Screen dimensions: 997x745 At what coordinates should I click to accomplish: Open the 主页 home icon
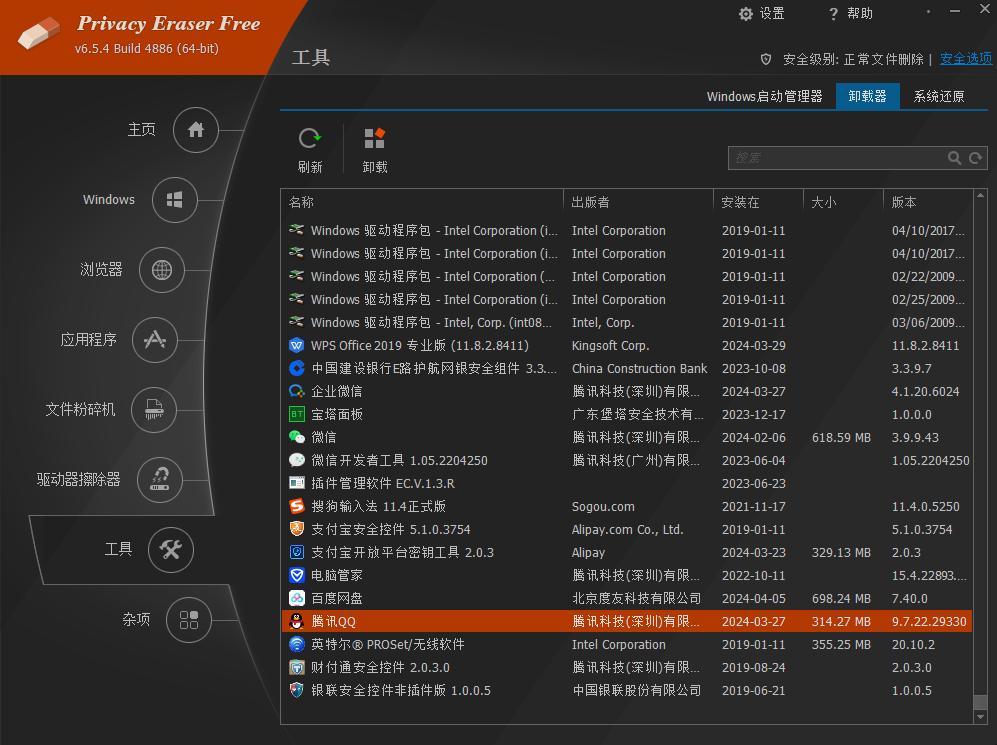pyautogui.click(x=196, y=130)
